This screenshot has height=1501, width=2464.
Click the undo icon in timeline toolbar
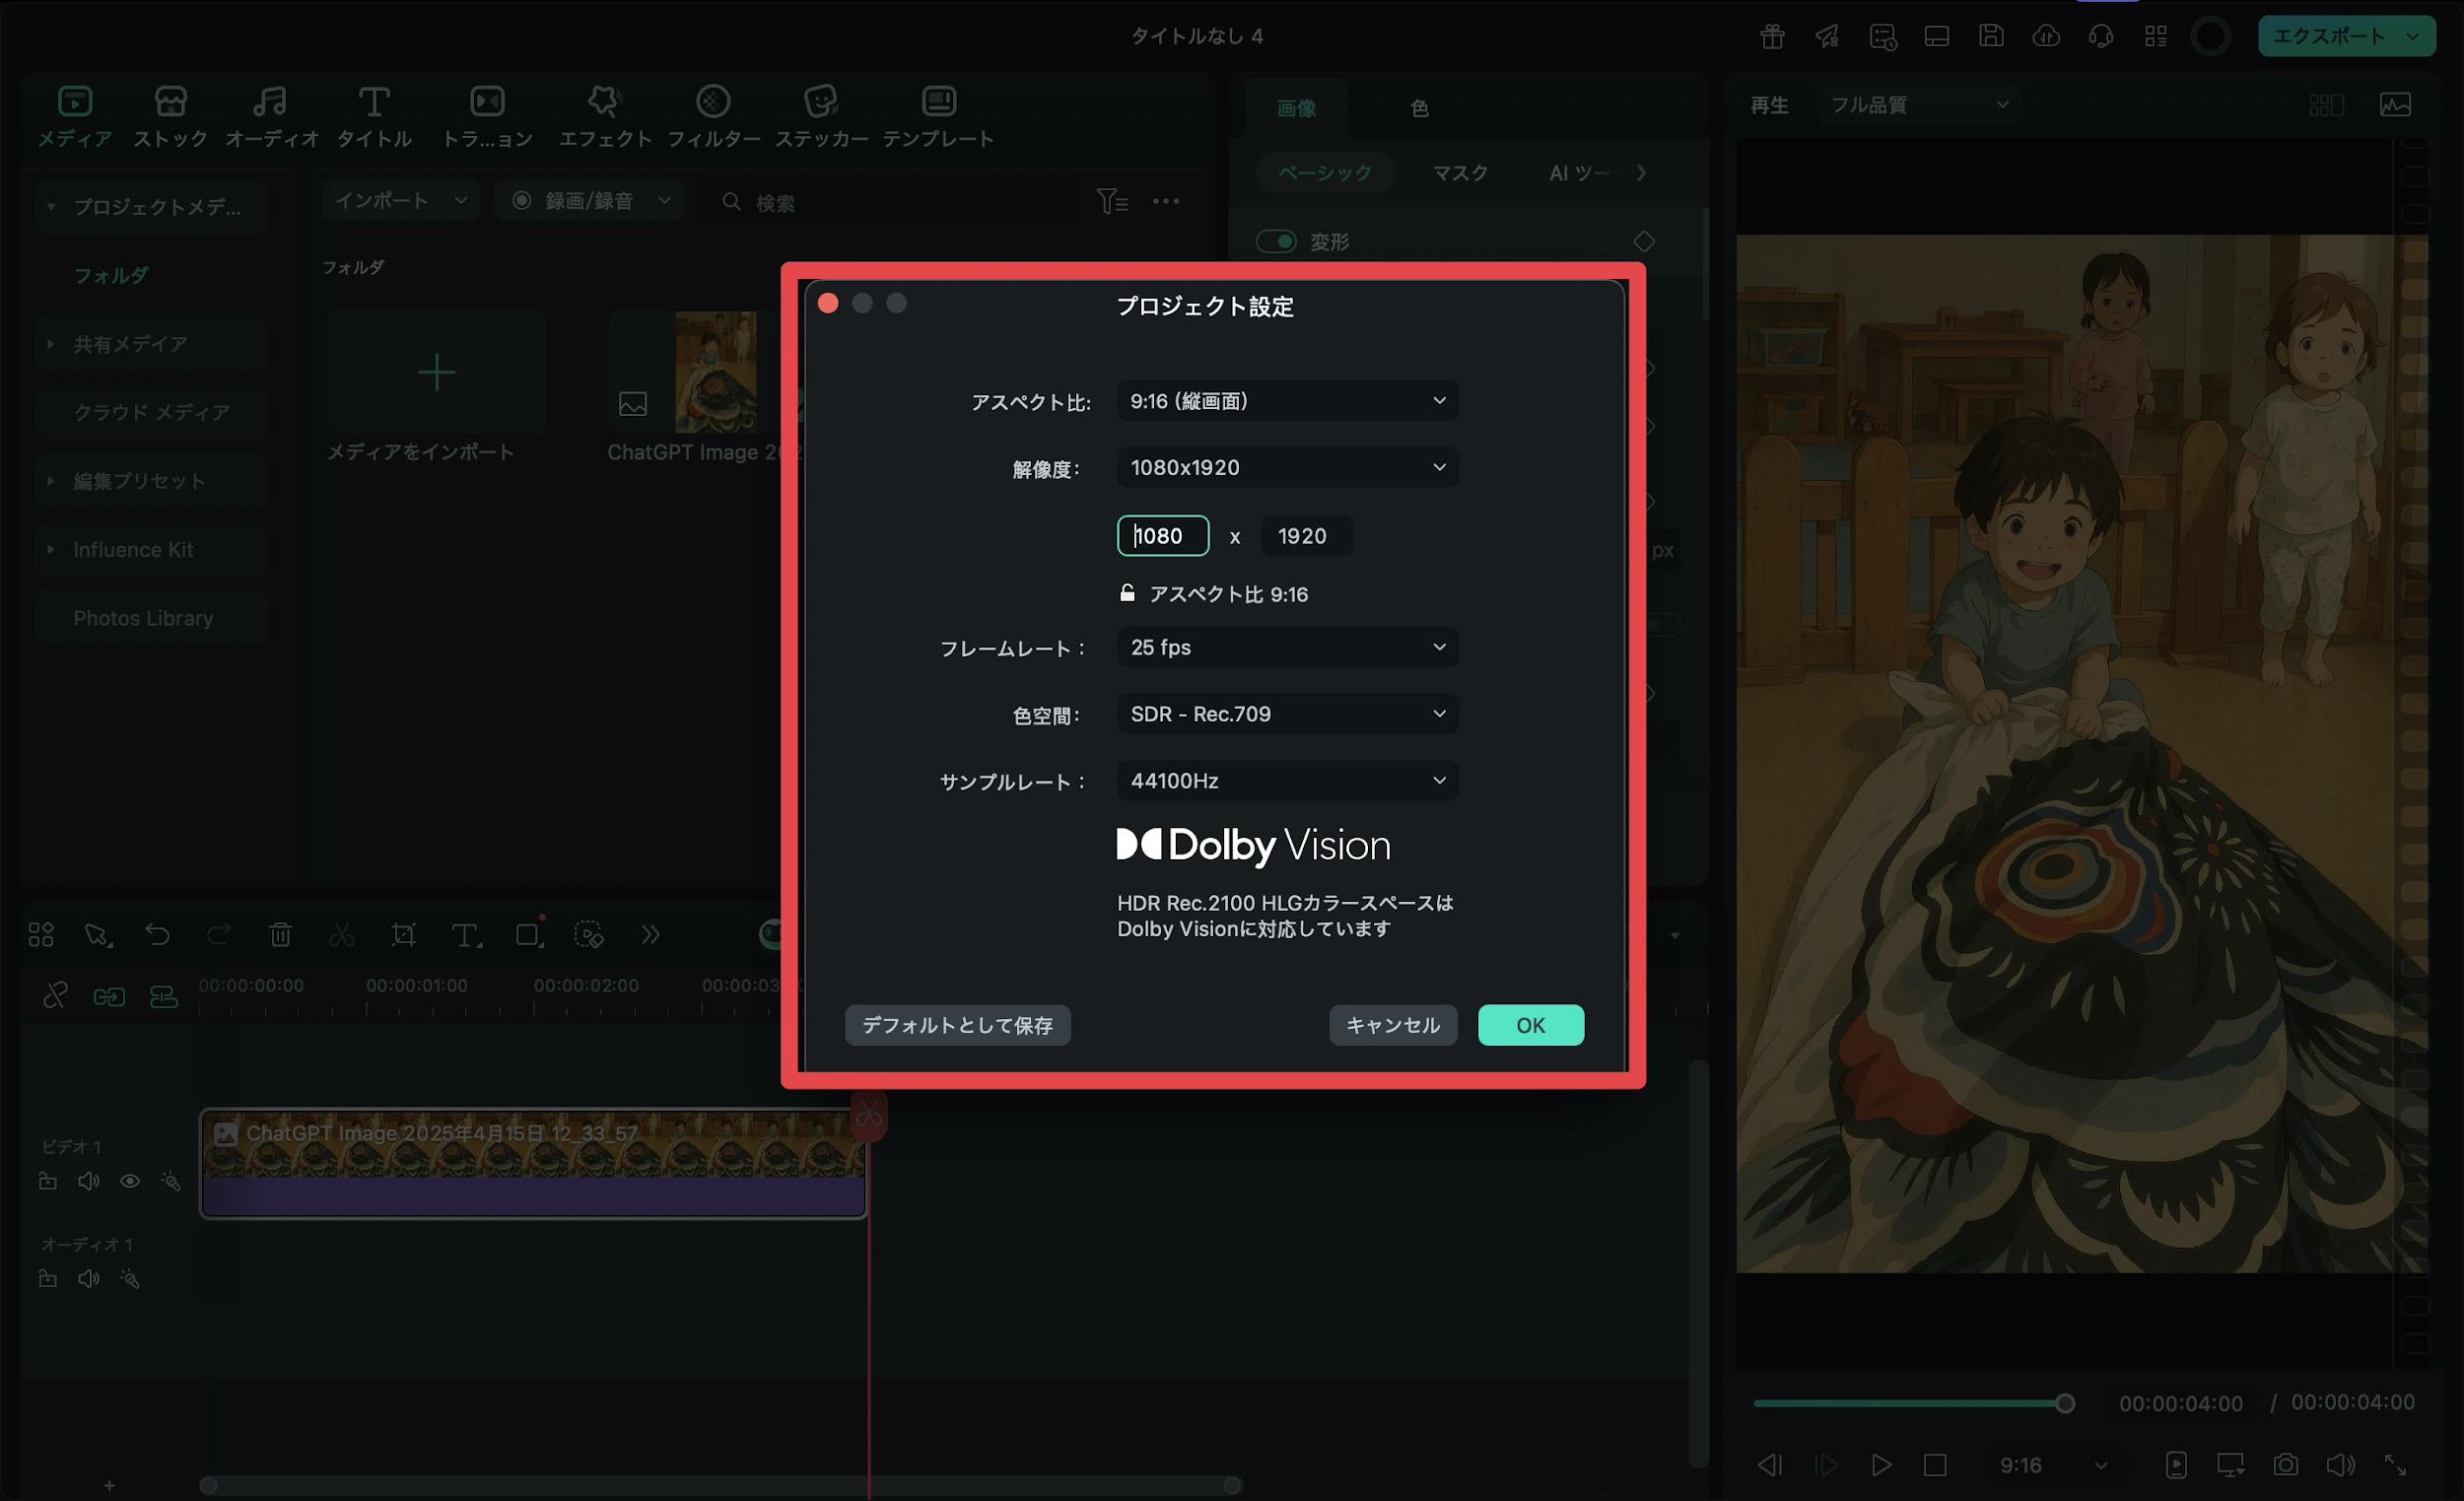point(157,934)
